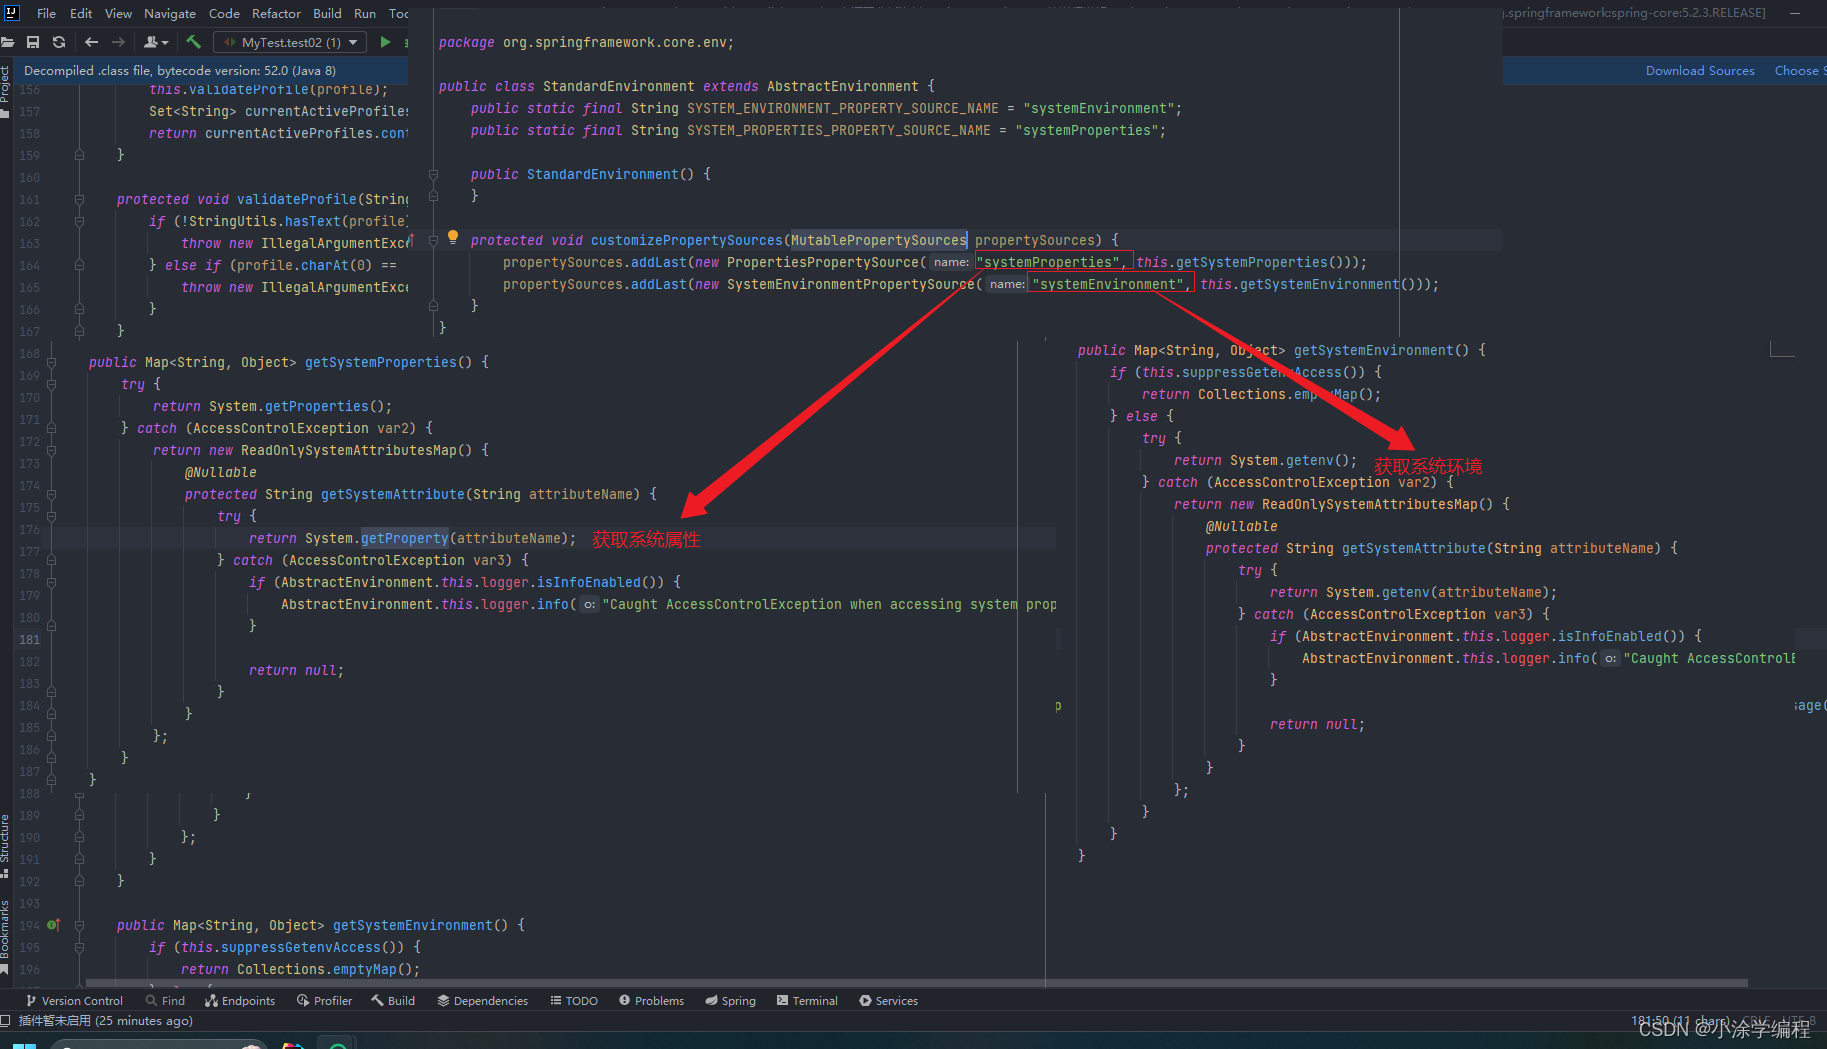This screenshot has height=1049, width=1827.
Task: Open the Build menu
Action: click(x=327, y=13)
